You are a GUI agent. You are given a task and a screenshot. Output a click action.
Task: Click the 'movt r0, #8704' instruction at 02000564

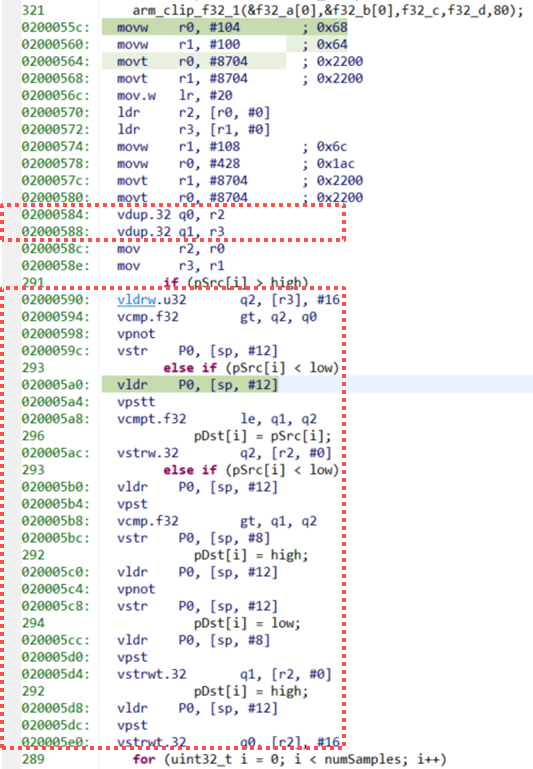pos(182,61)
